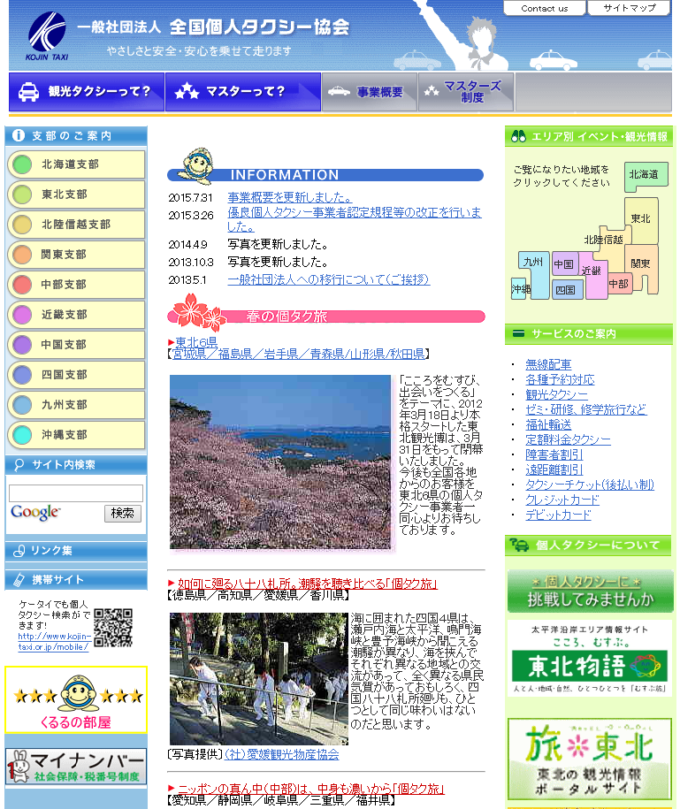Screen dimensions: 680x809
Task: Open (社)愛媛観光物産協会 link
Action: (x=282, y=754)
